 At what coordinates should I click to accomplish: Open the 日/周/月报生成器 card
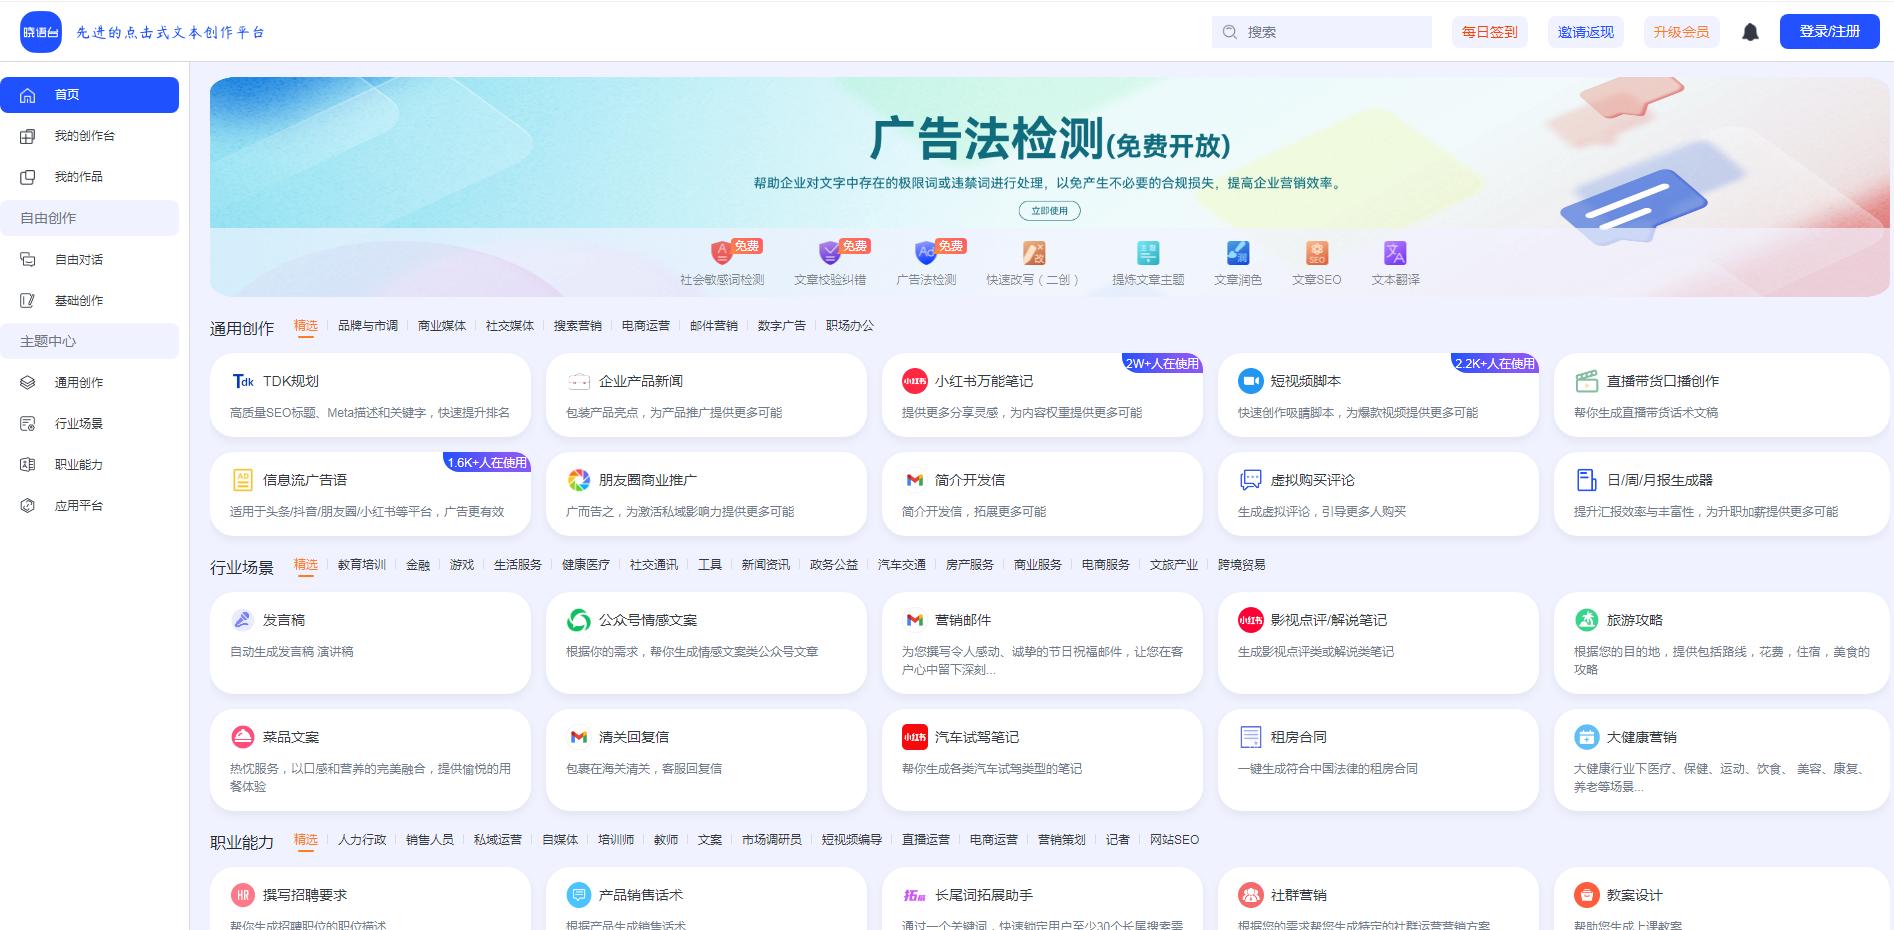(1722, 494)
